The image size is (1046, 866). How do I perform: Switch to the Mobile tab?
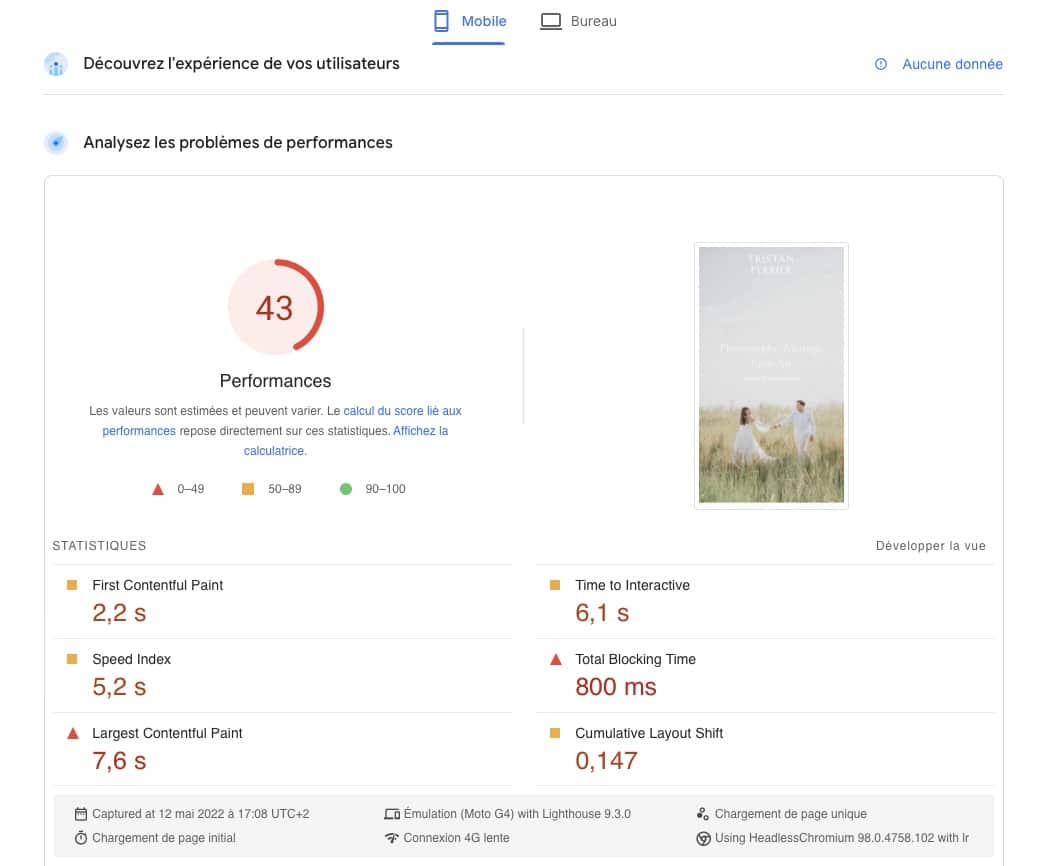469,20
